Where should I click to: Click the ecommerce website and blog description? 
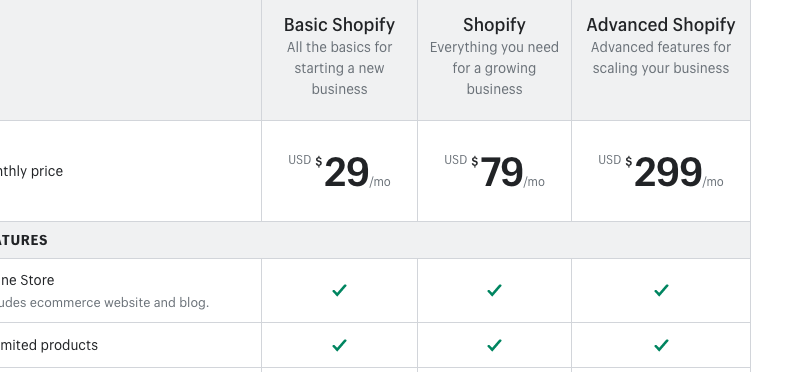(x=104, y=302)
